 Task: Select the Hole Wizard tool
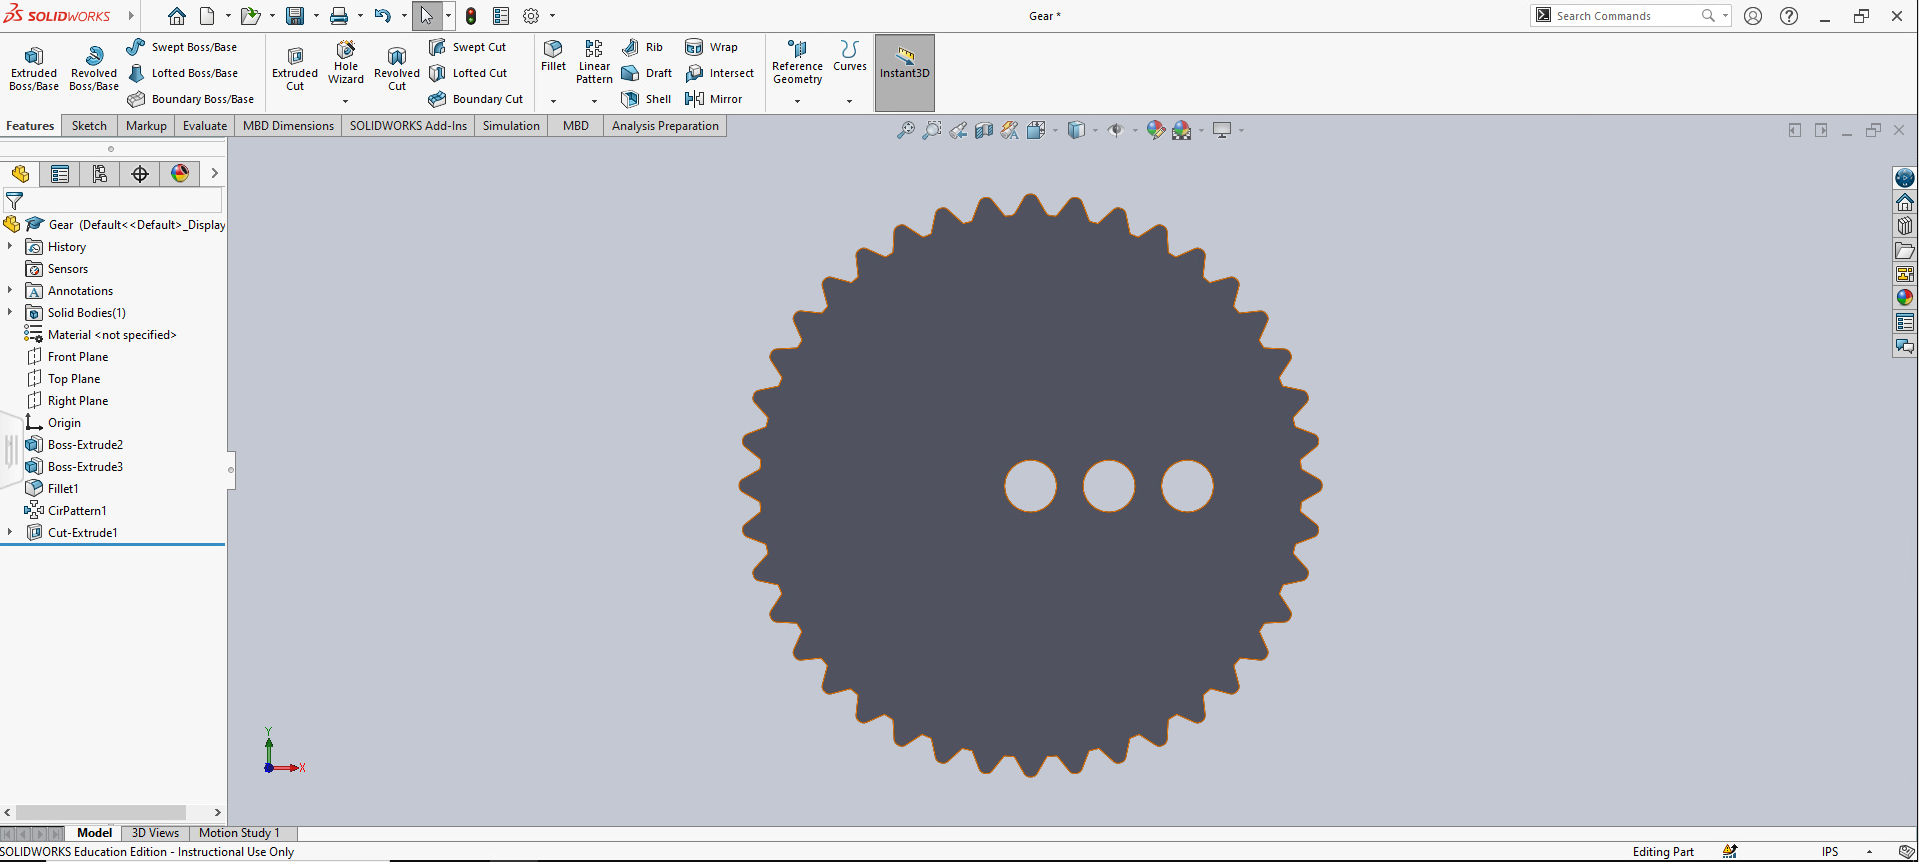click(346, 62)
